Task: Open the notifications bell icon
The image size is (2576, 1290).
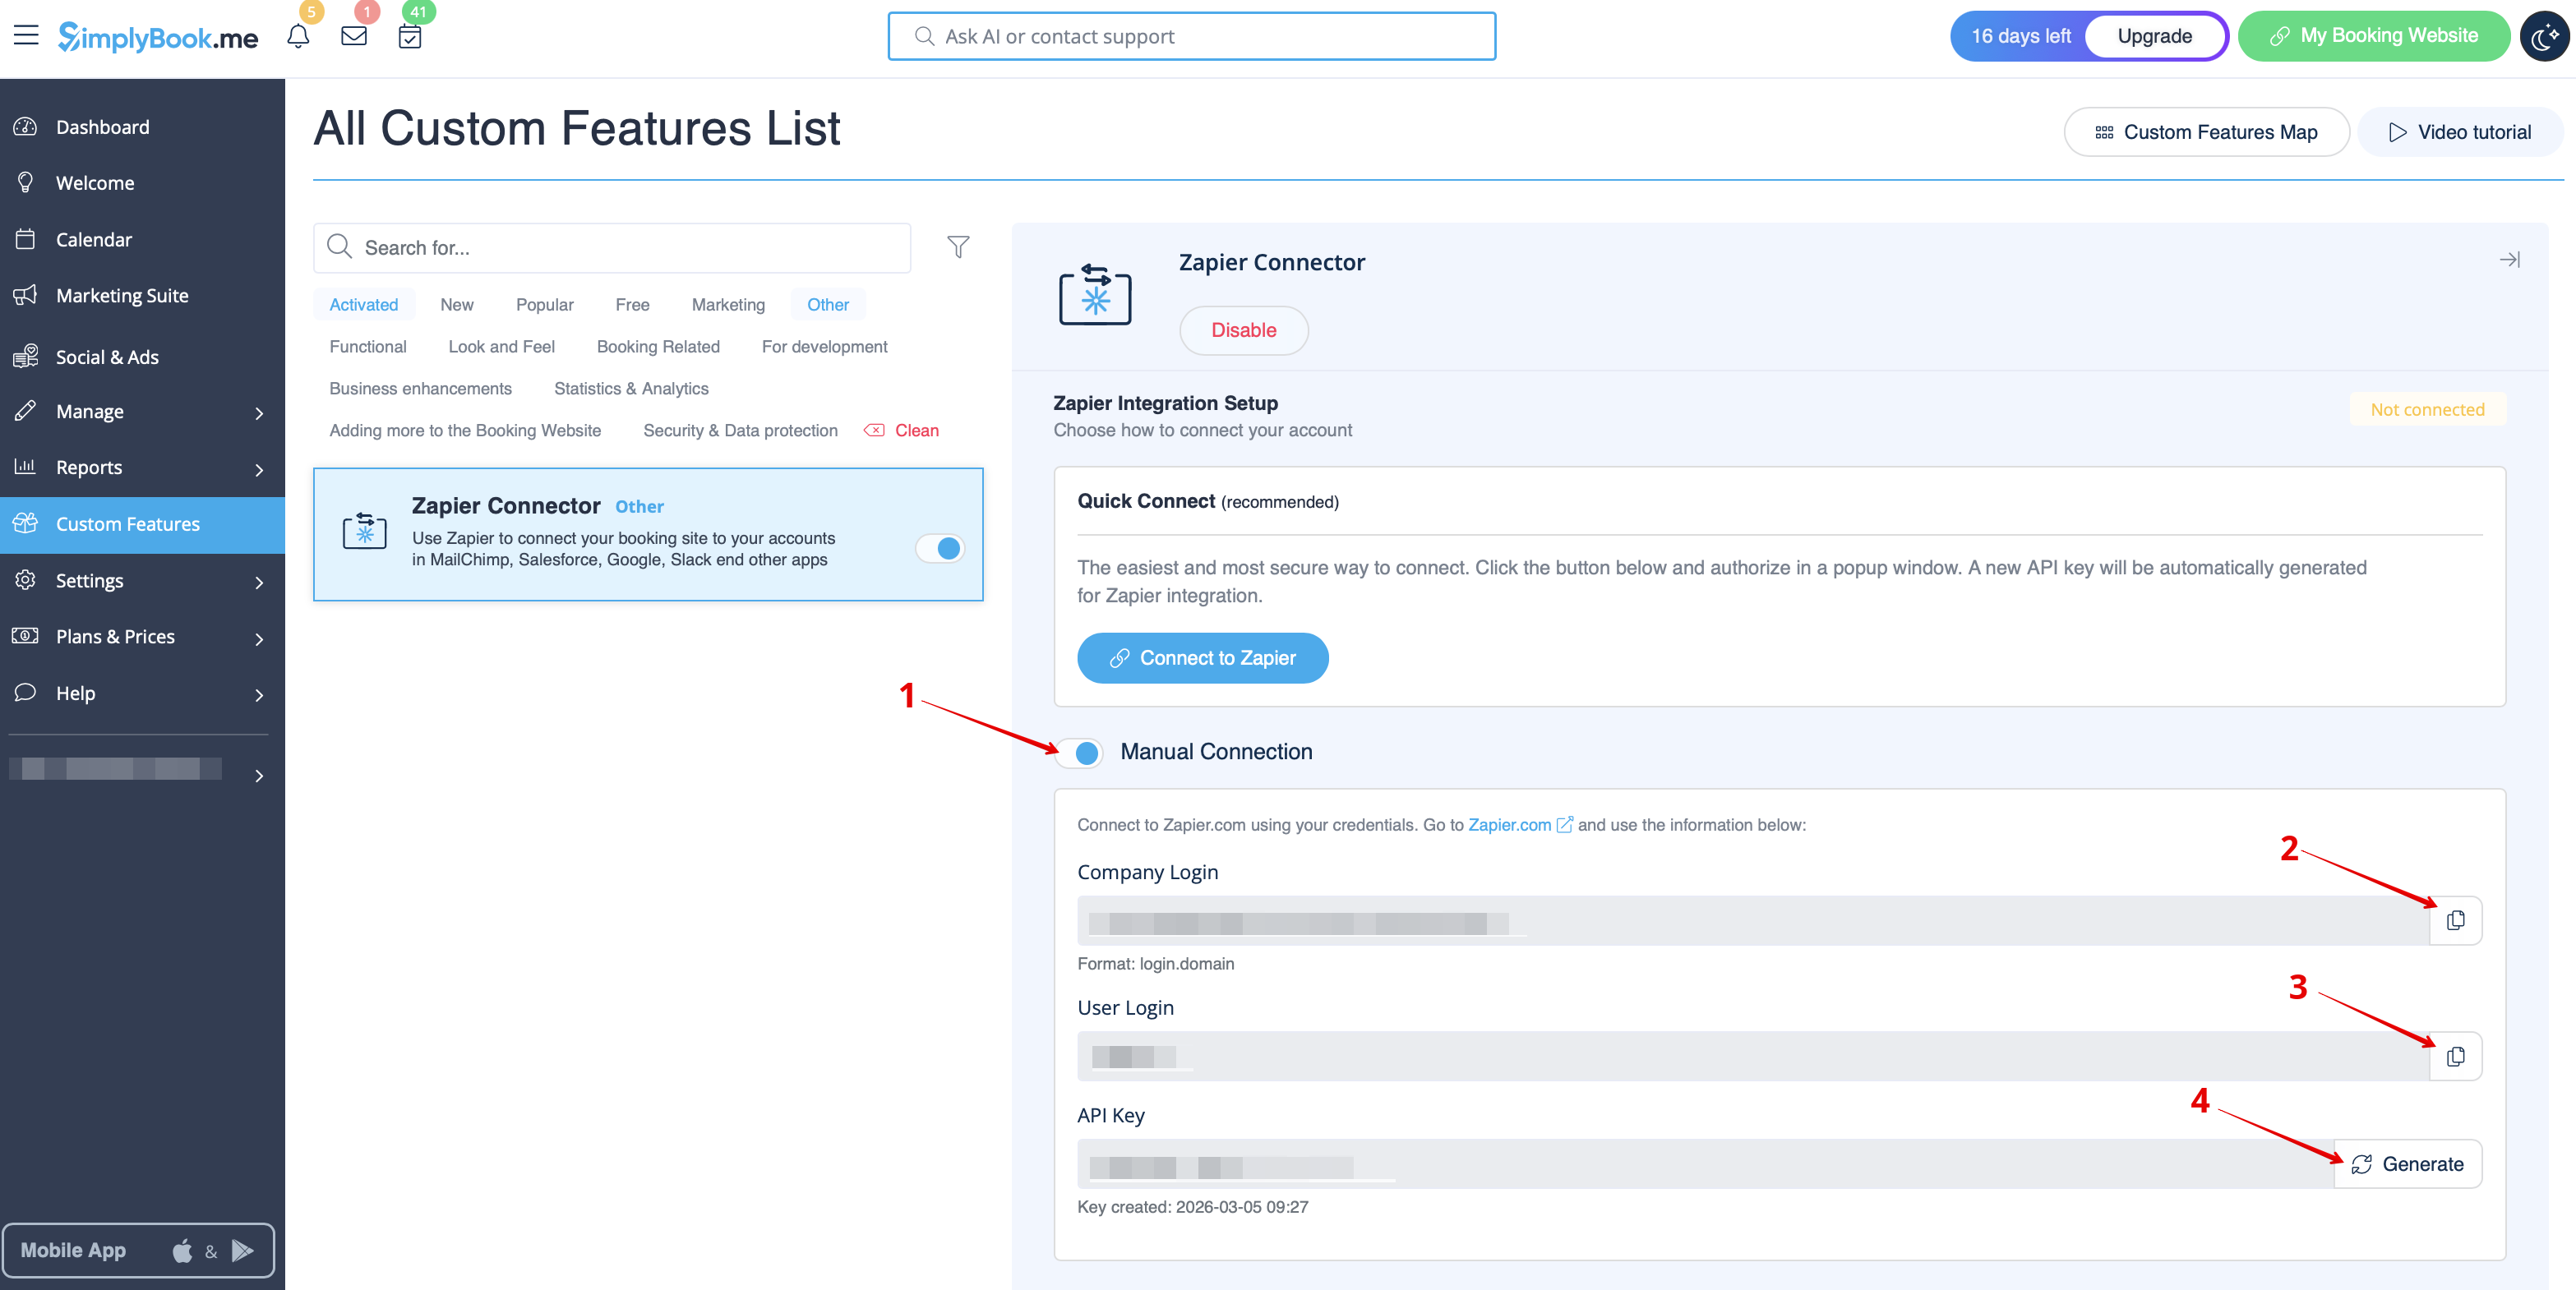Action: [x=298, y=37]
